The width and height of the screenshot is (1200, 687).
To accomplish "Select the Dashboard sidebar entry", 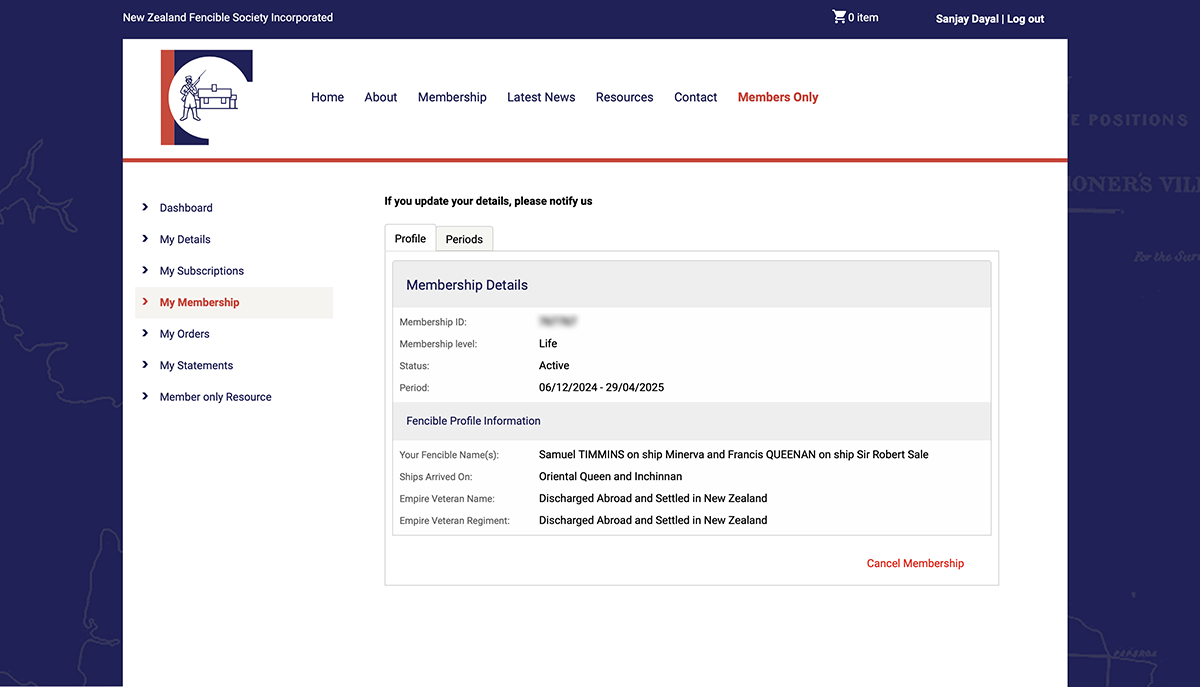I will click(186, 207).
